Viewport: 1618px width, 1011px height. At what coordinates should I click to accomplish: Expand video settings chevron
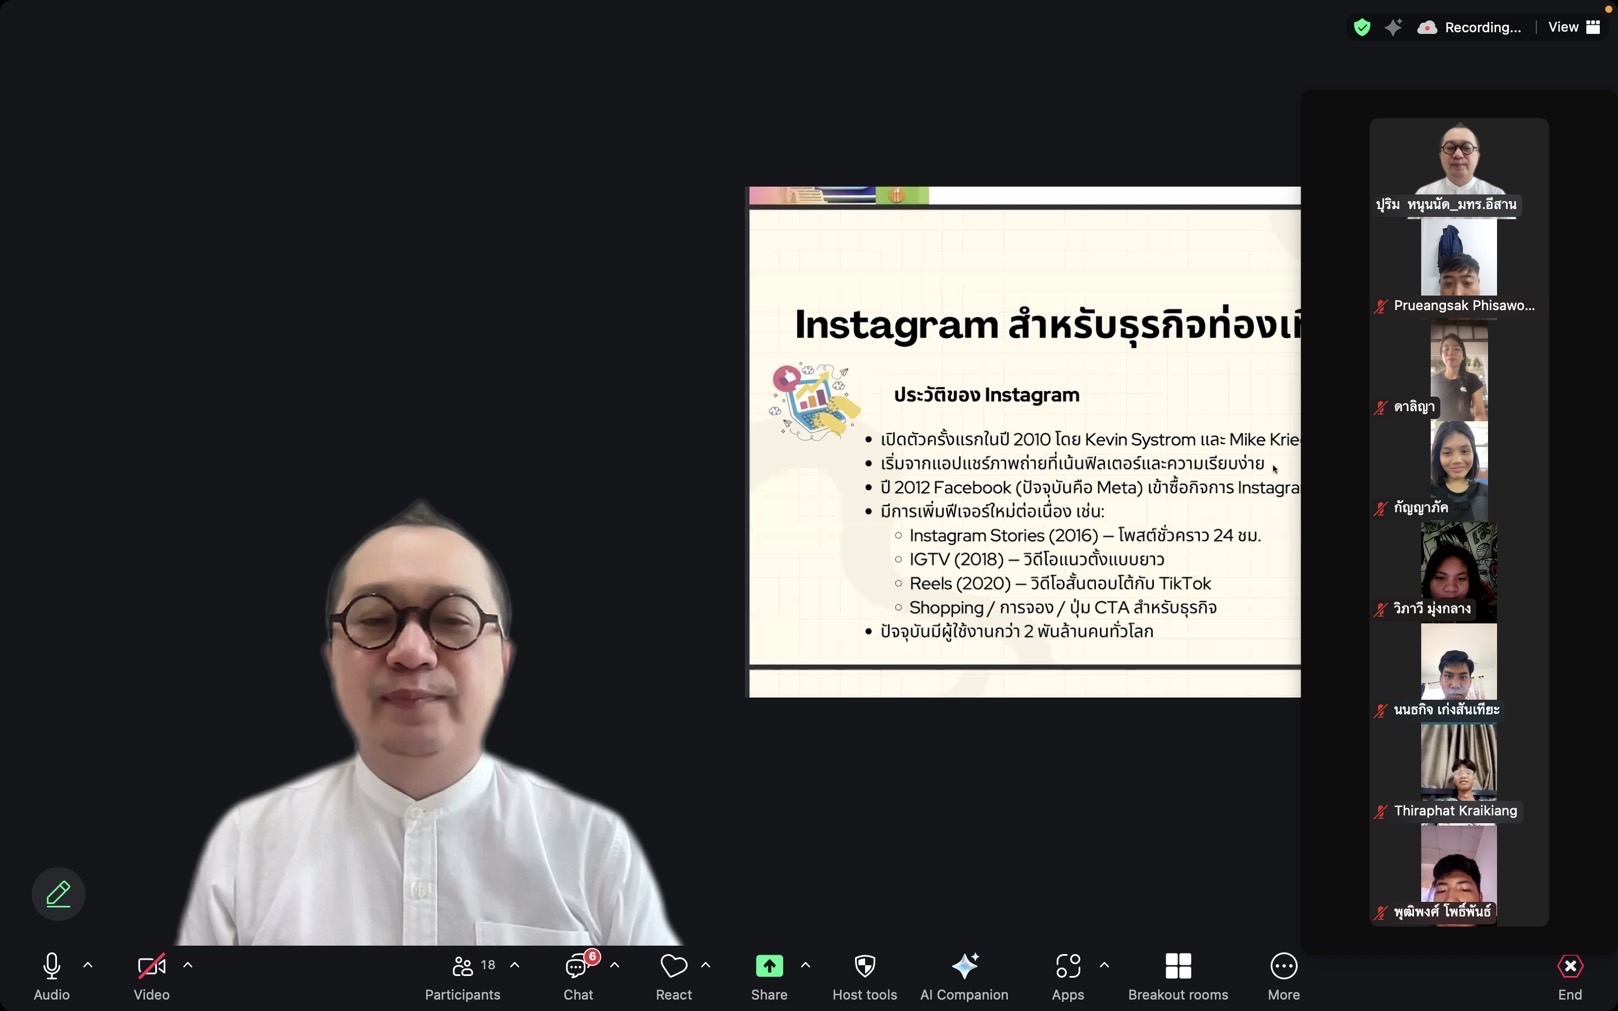[x=188, y=966]
